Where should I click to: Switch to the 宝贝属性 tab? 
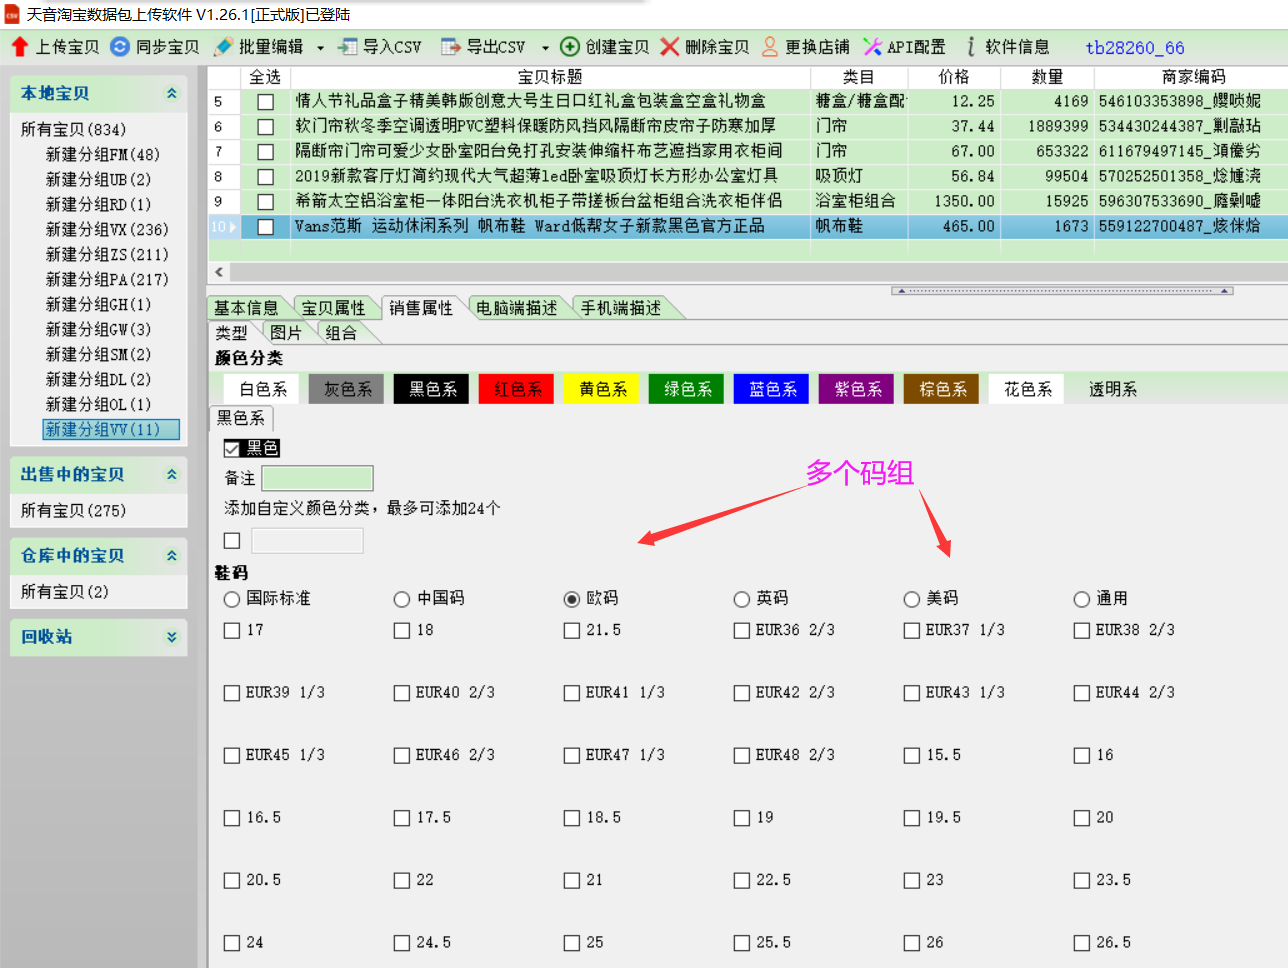click(x=333, y=308)
